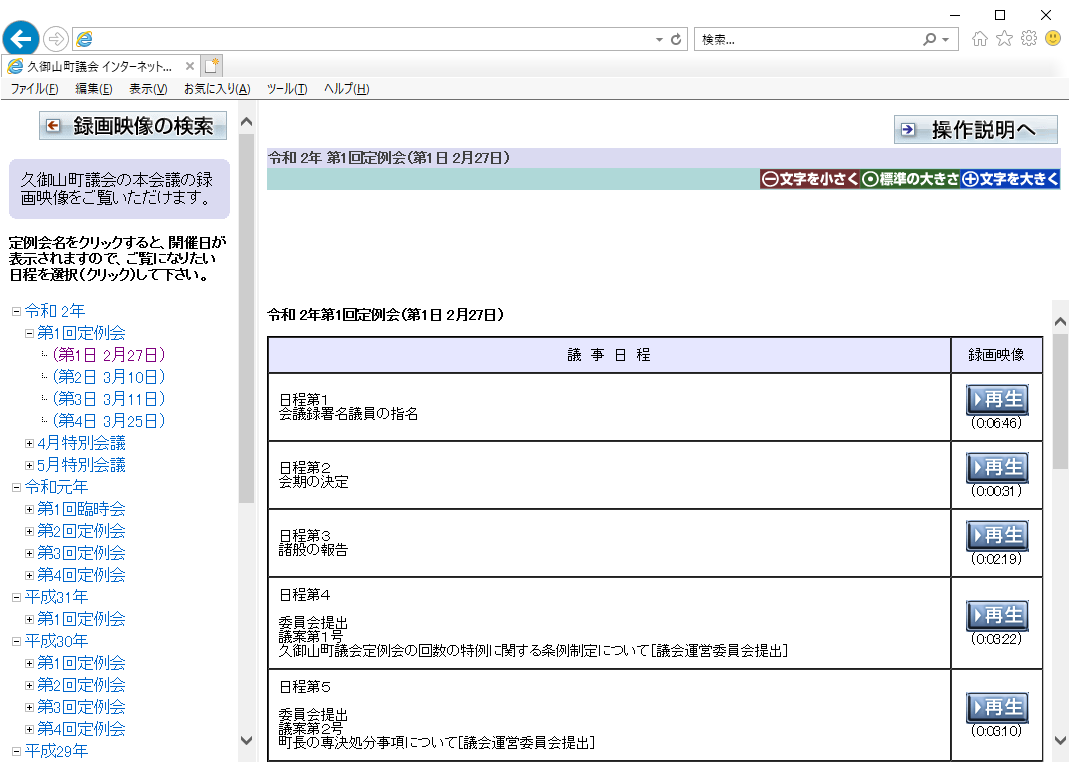Screen dimensions: 1070x763
Task: Expand 令和元年 第2回定例会 node
Action: [x=29, y=531]
